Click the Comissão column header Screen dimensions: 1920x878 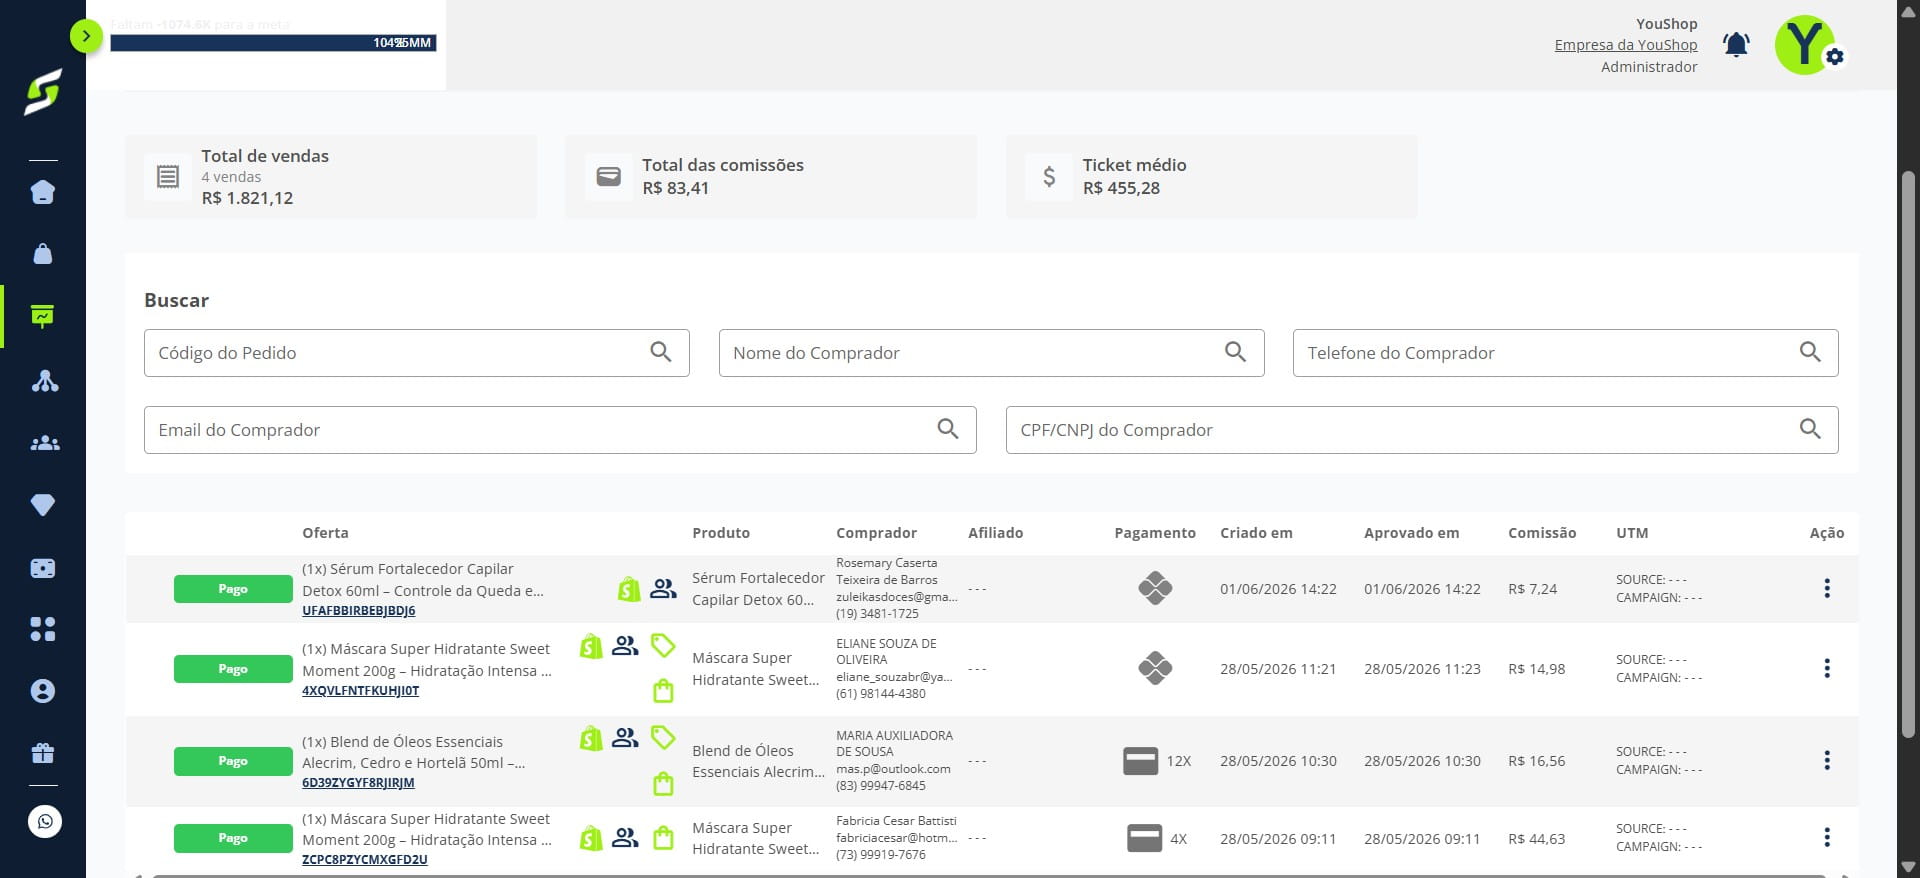click(x=1542, y=533)
